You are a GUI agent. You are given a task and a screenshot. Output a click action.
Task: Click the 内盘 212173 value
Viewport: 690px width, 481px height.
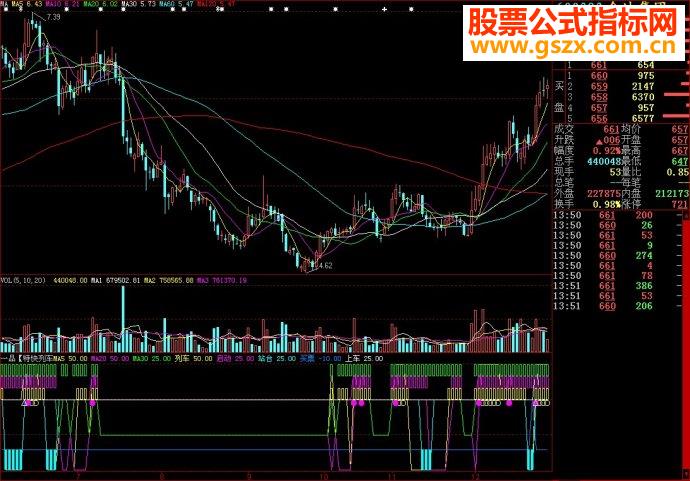672,193
